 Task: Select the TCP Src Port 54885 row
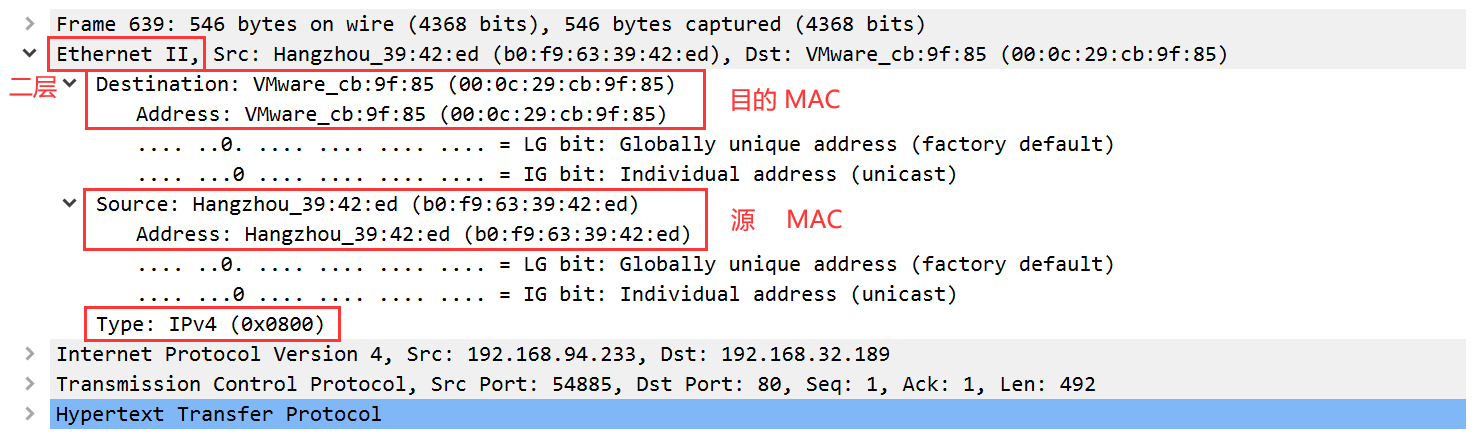tap(575, 384)
